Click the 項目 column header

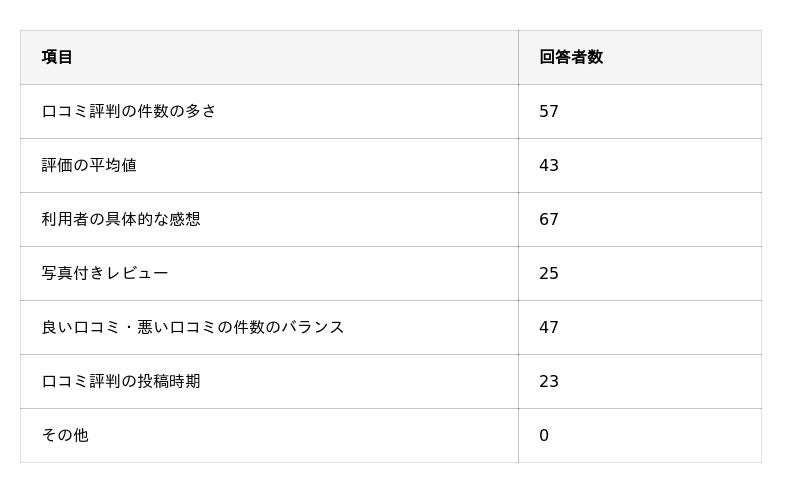[x=57, y=57]
